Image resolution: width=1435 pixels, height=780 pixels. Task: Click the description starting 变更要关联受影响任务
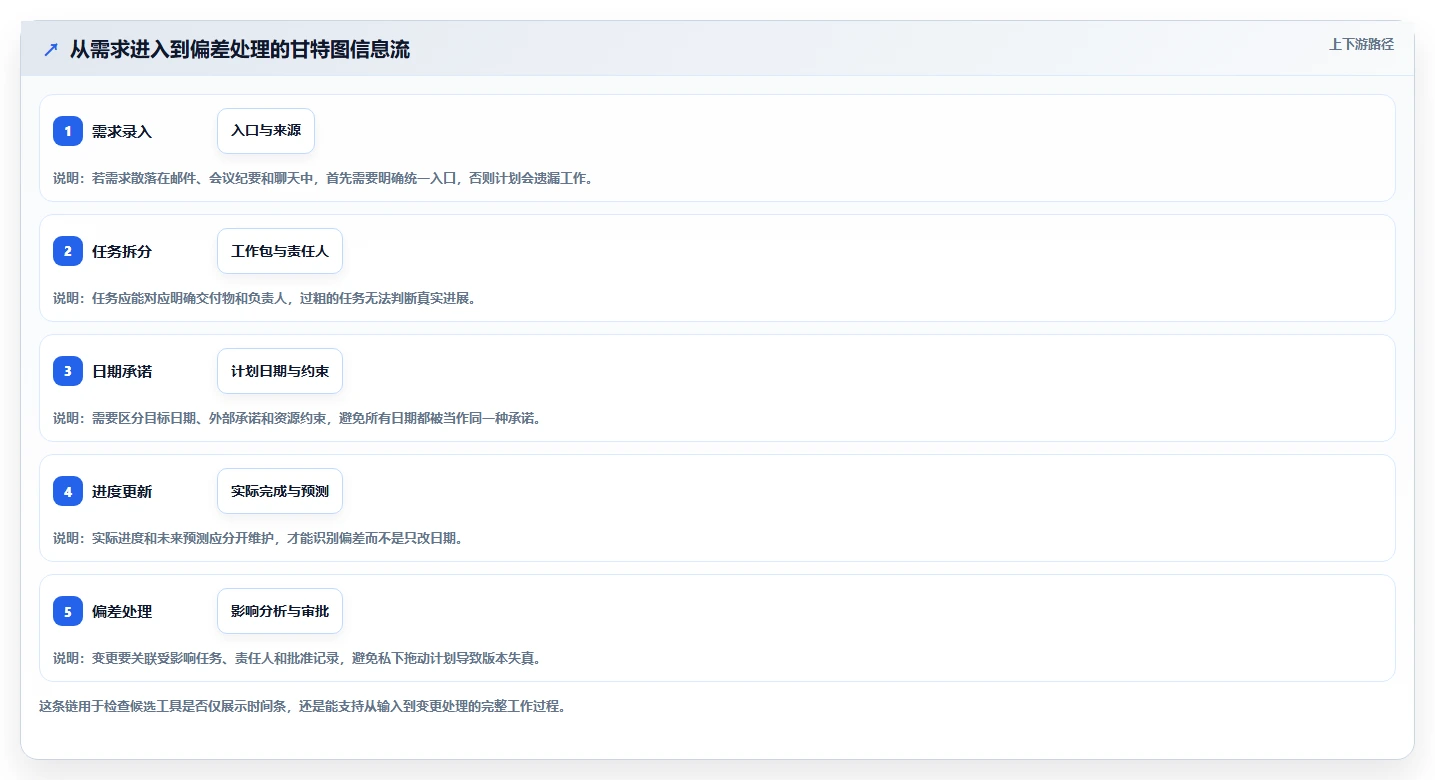pyautogui.click(x=297, y=658)
